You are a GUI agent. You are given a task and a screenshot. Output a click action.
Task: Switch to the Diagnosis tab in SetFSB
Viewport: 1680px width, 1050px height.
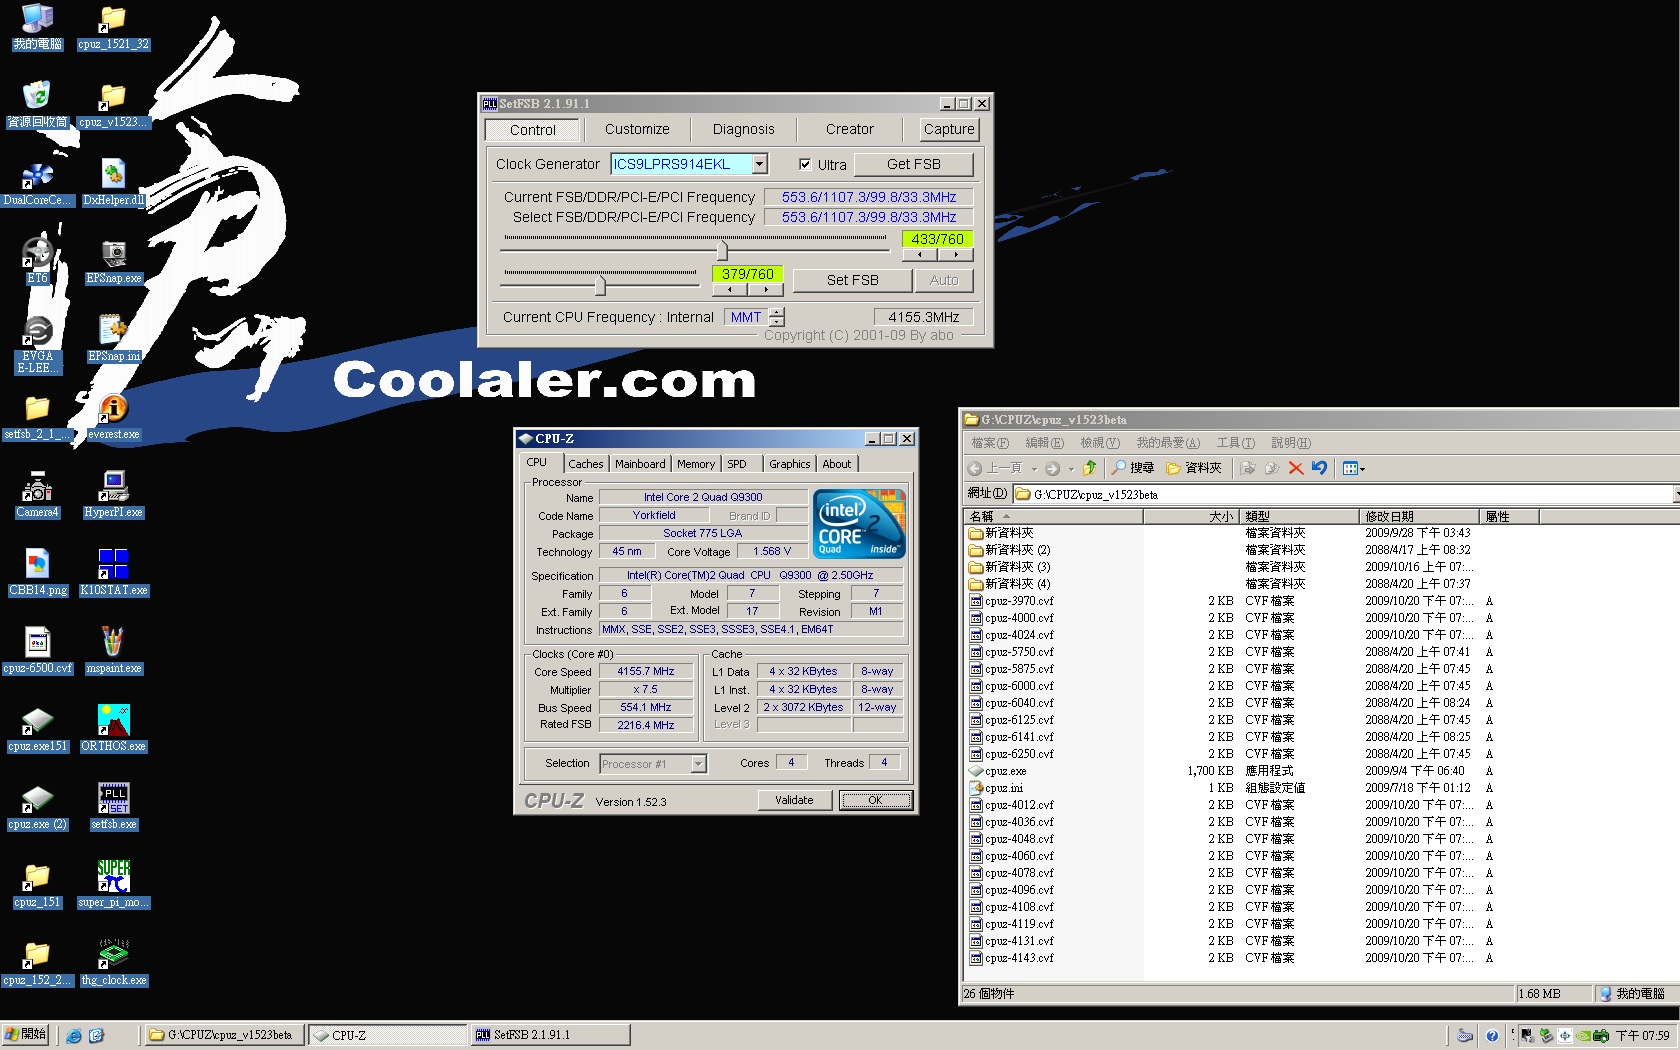click(743, 129)
